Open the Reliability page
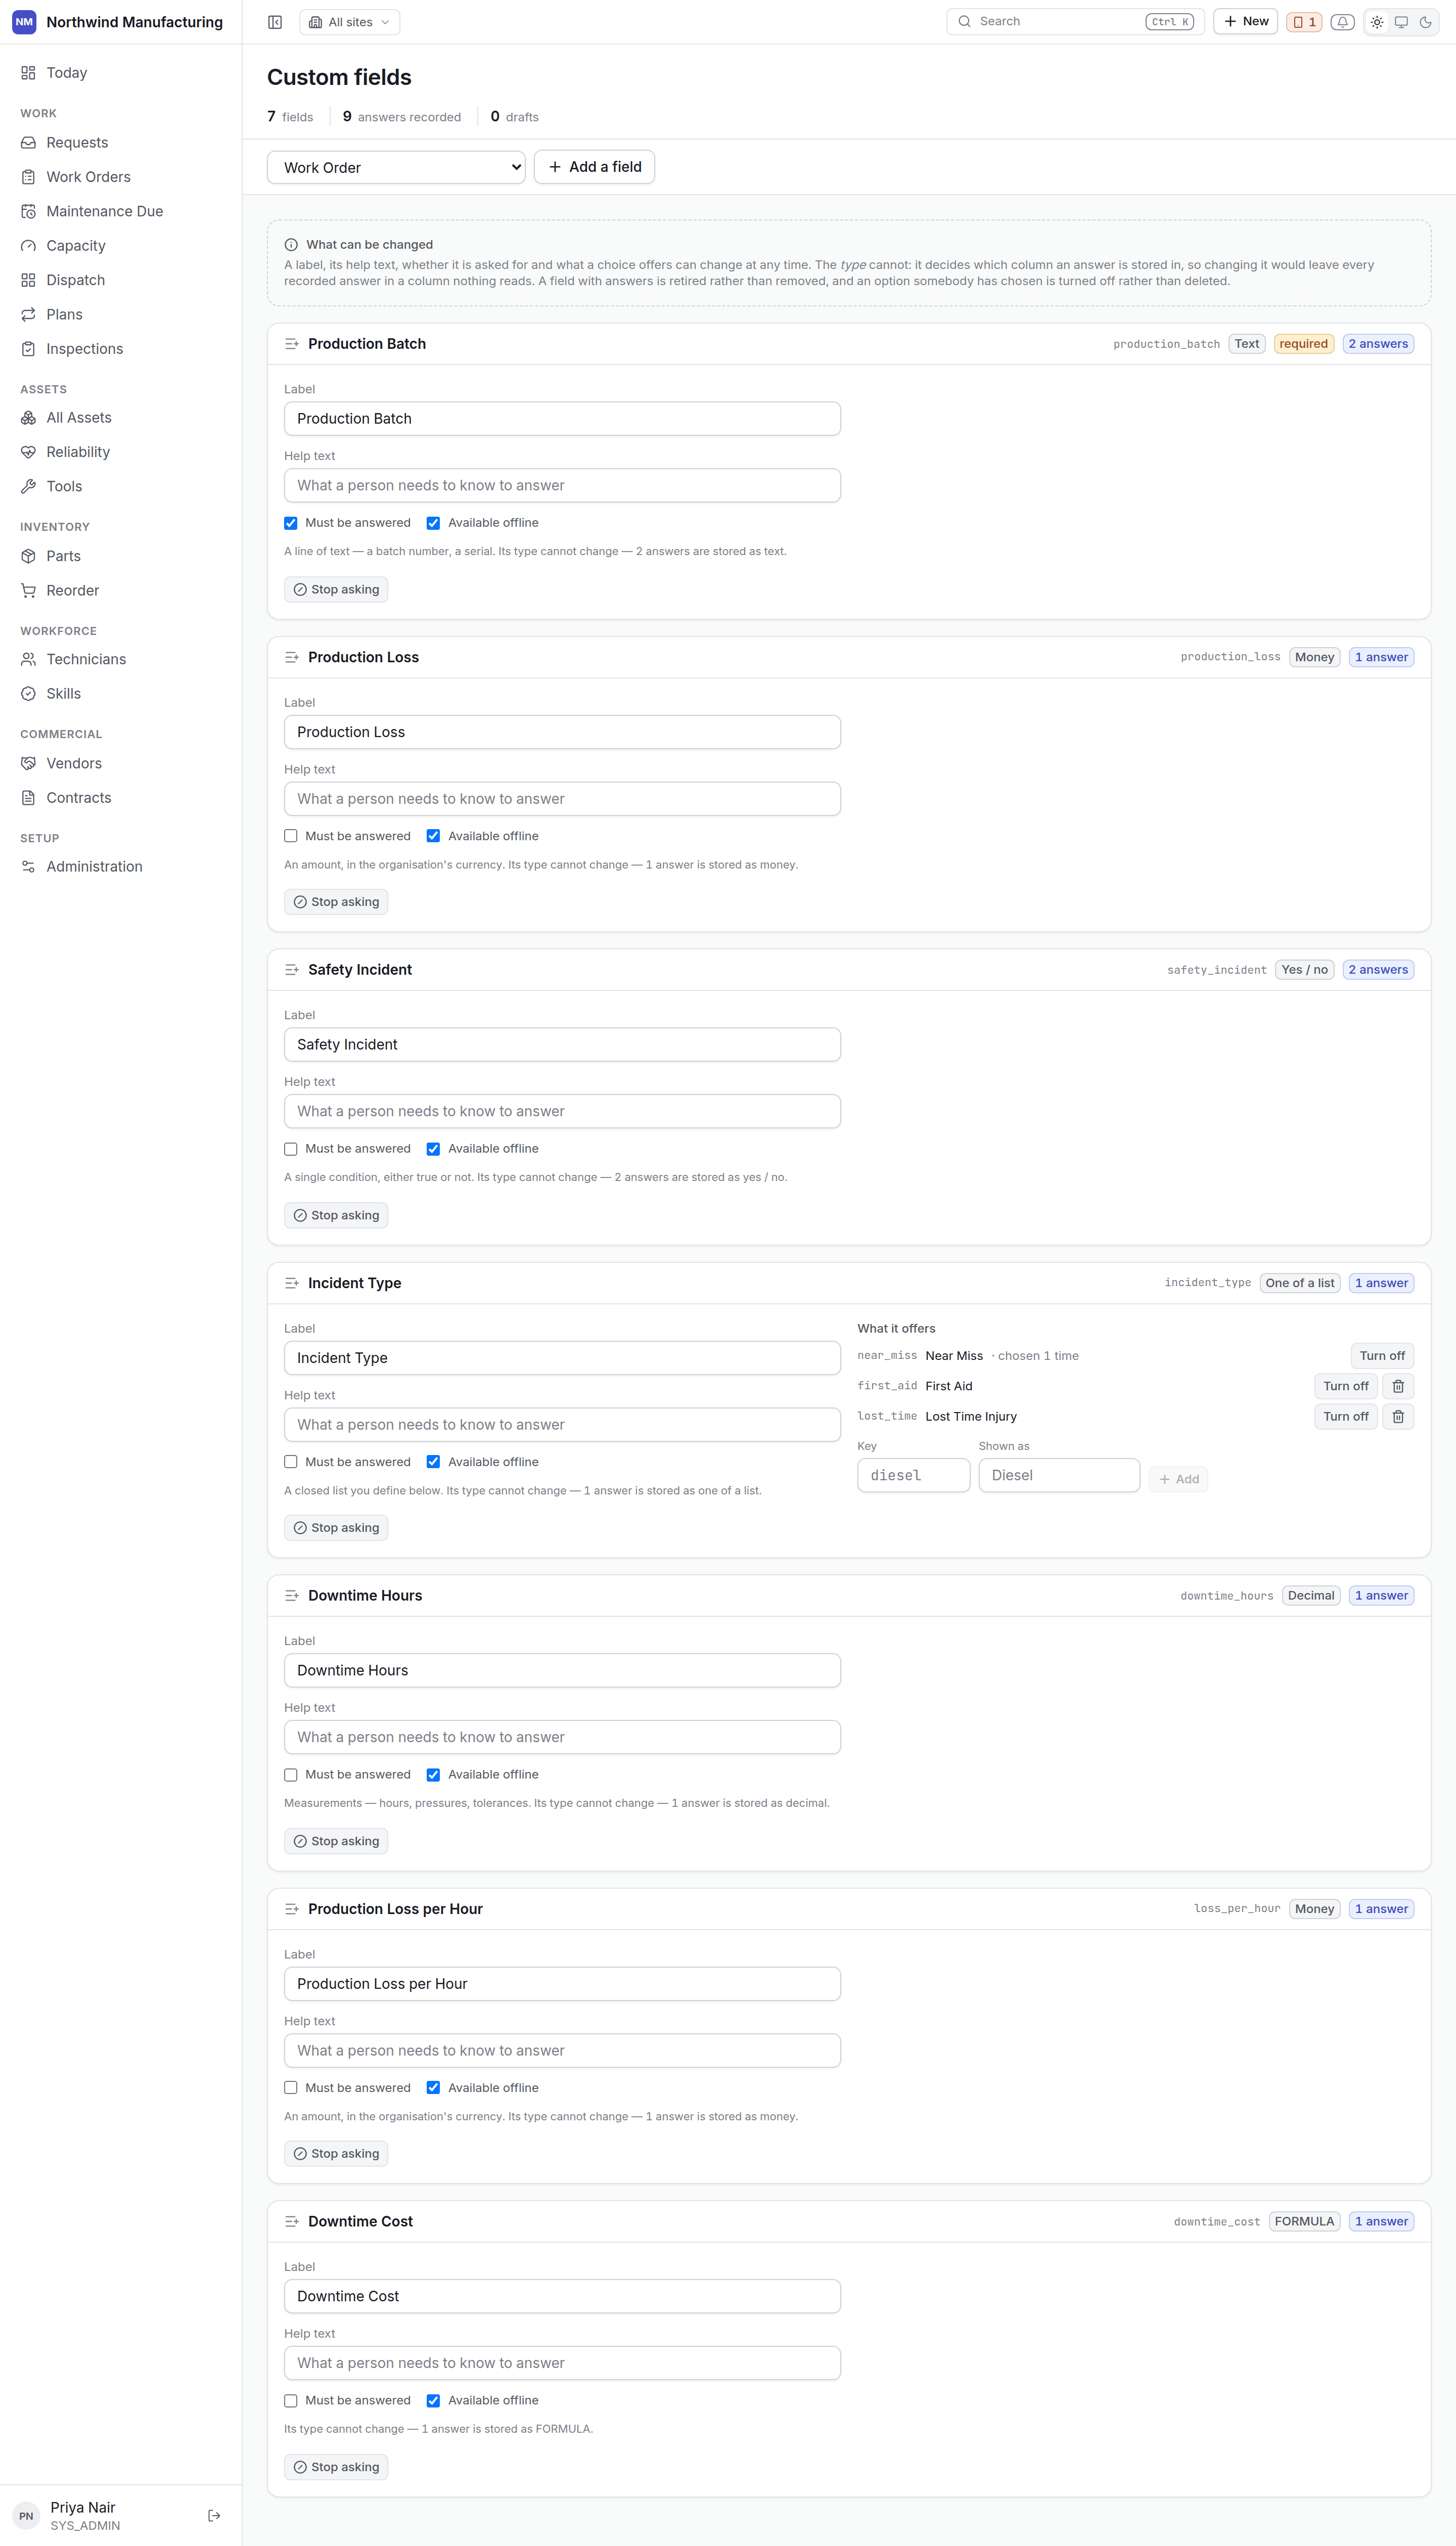Screen dimensions: 1456x2546 coord(121,452)
